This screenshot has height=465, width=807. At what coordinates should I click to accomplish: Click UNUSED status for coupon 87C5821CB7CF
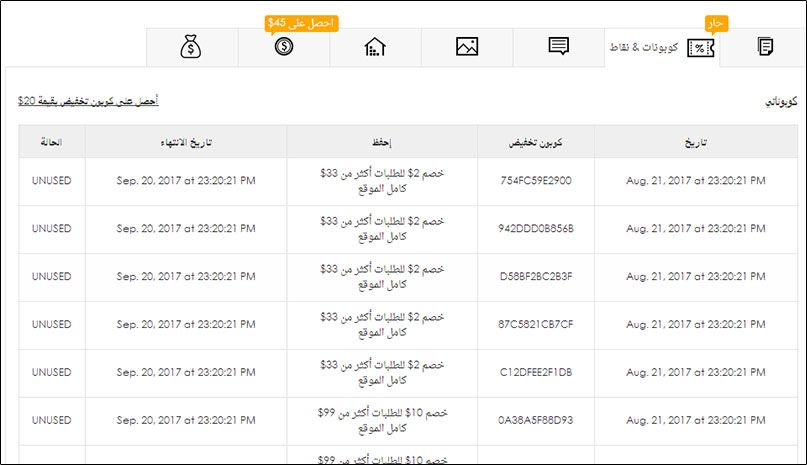(x=51, y=324)
